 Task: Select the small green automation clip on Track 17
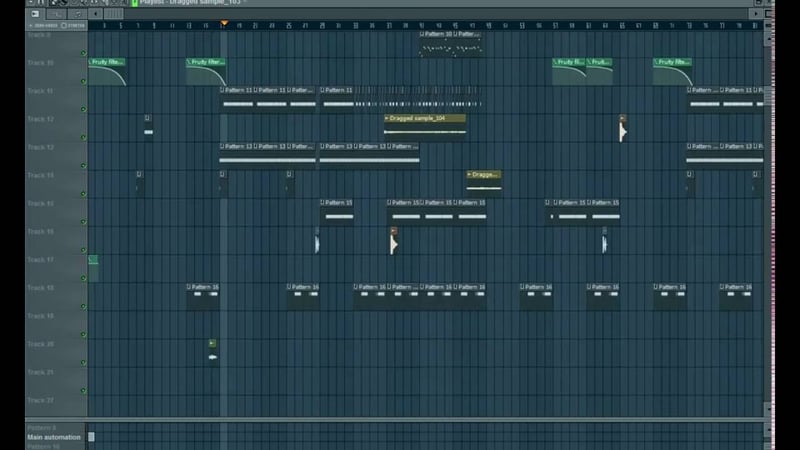(93, 267)
